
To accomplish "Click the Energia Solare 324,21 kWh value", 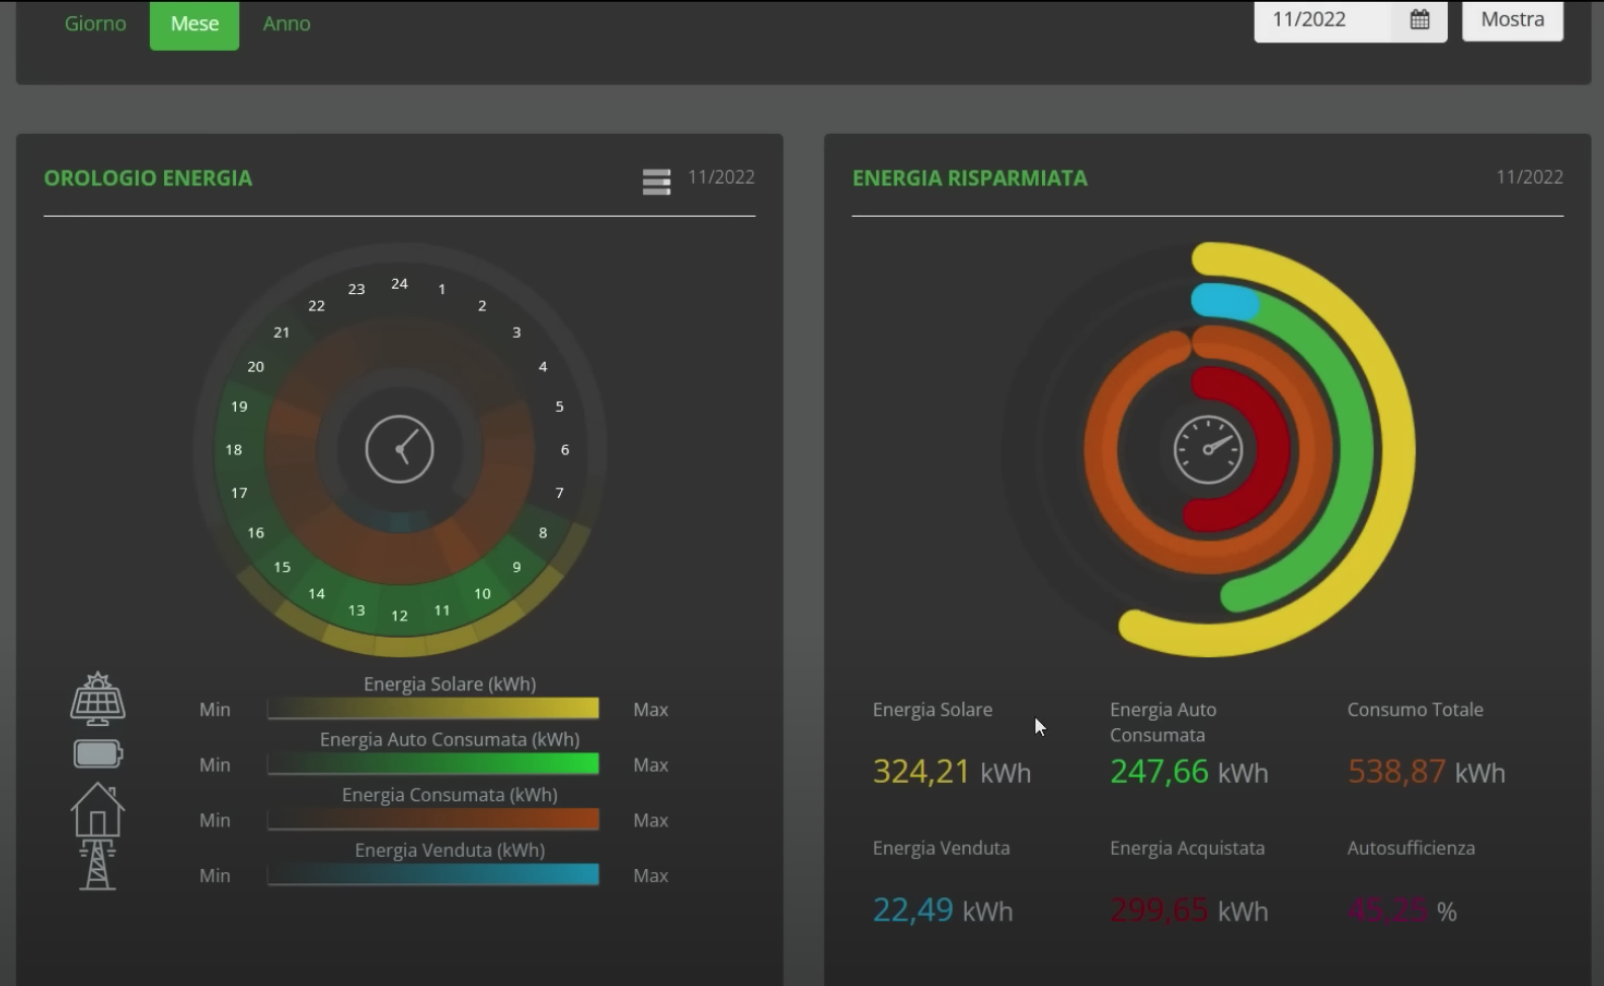I will click(x=950, y=772).
